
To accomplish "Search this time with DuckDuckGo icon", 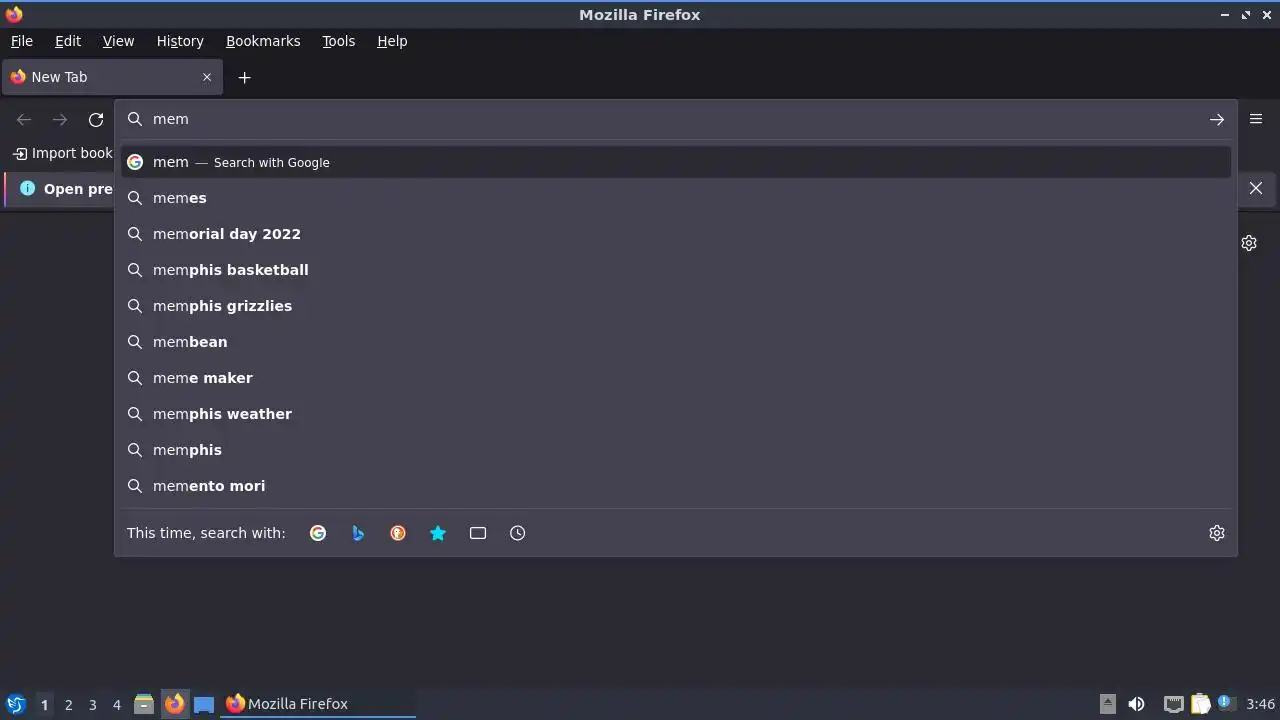I will point(398,533).
